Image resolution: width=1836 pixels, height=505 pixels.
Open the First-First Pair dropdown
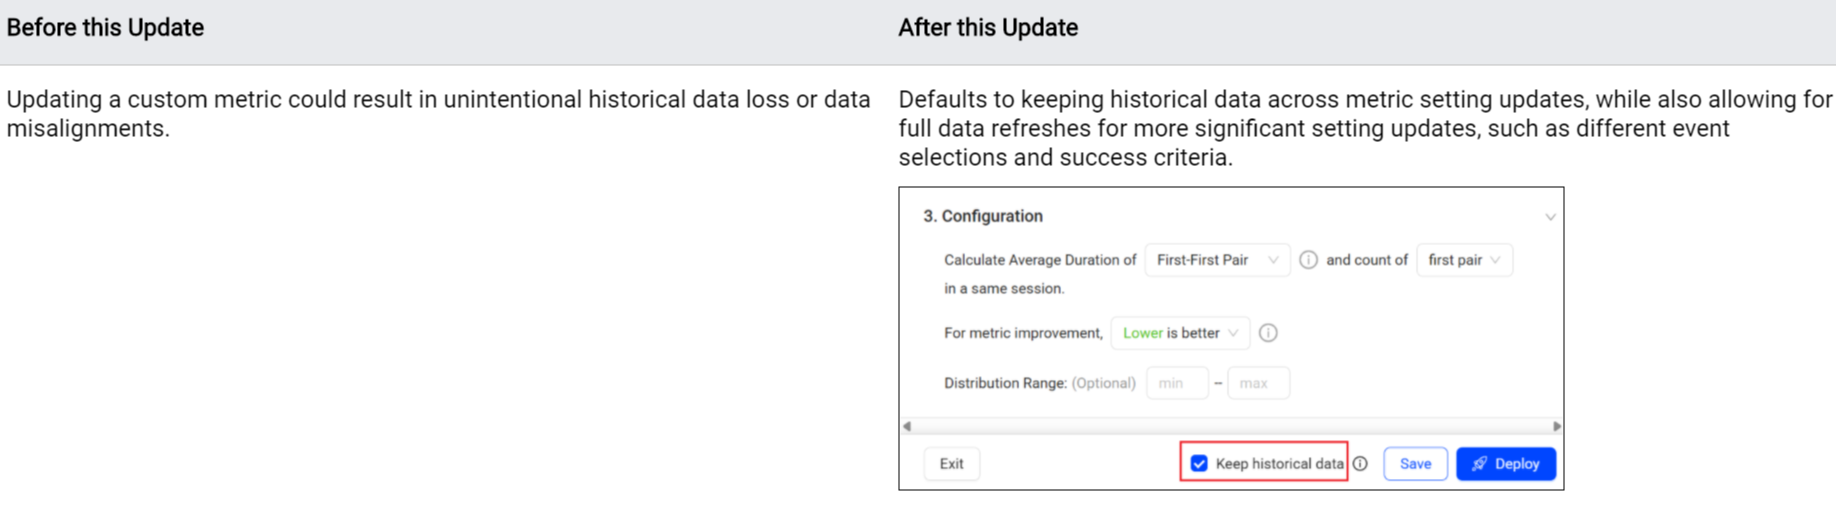[x=1216, y=260]
